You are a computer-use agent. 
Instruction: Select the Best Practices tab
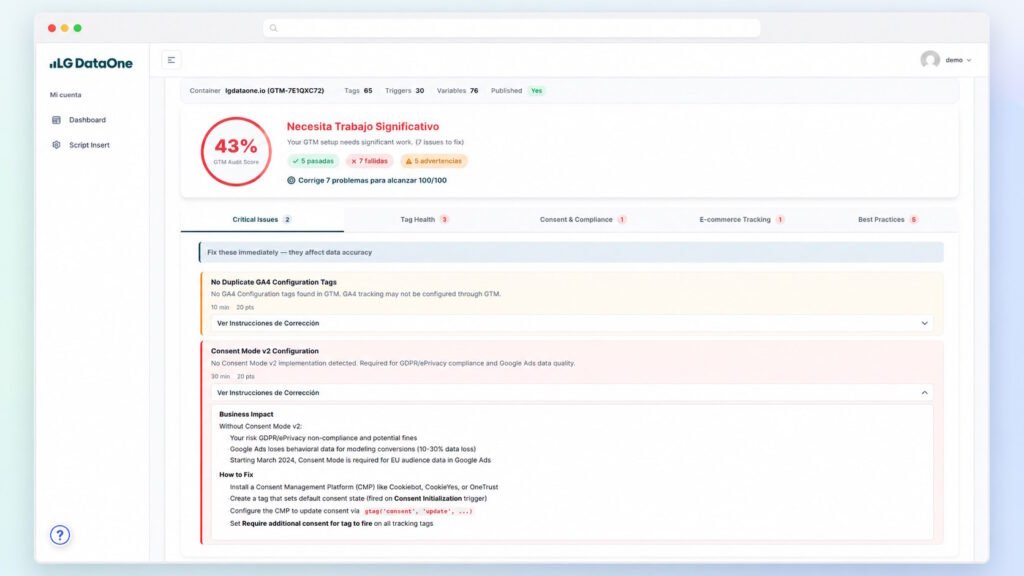point(888,219)
